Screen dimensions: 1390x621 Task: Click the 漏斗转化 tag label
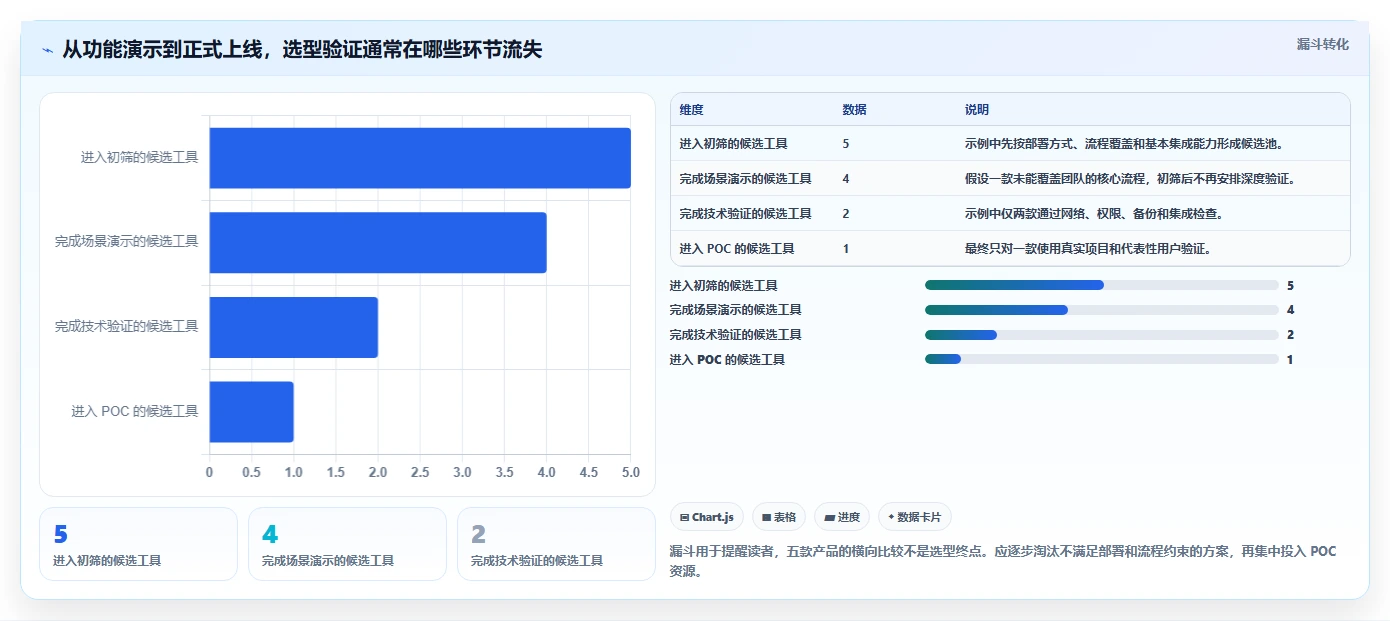tap(1323, 44)
